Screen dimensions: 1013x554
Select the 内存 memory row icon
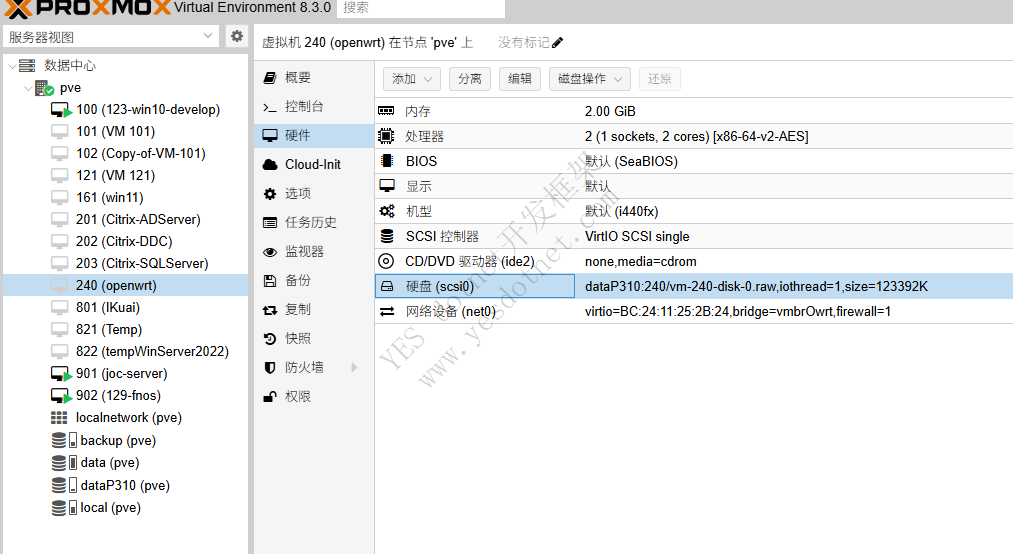pyautogui.click(x=386, y=111)
